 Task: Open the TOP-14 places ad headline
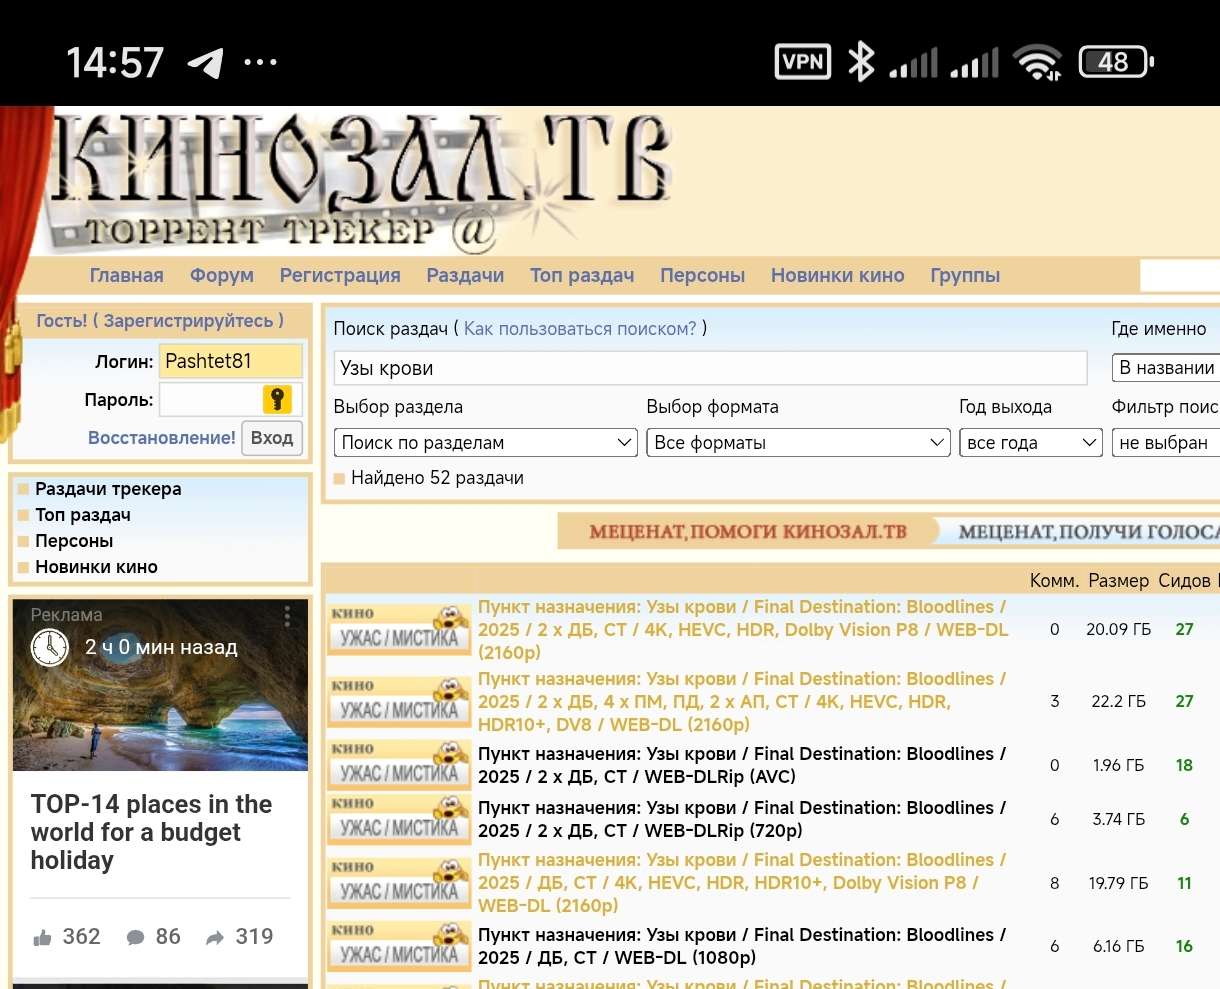[151, 832]
